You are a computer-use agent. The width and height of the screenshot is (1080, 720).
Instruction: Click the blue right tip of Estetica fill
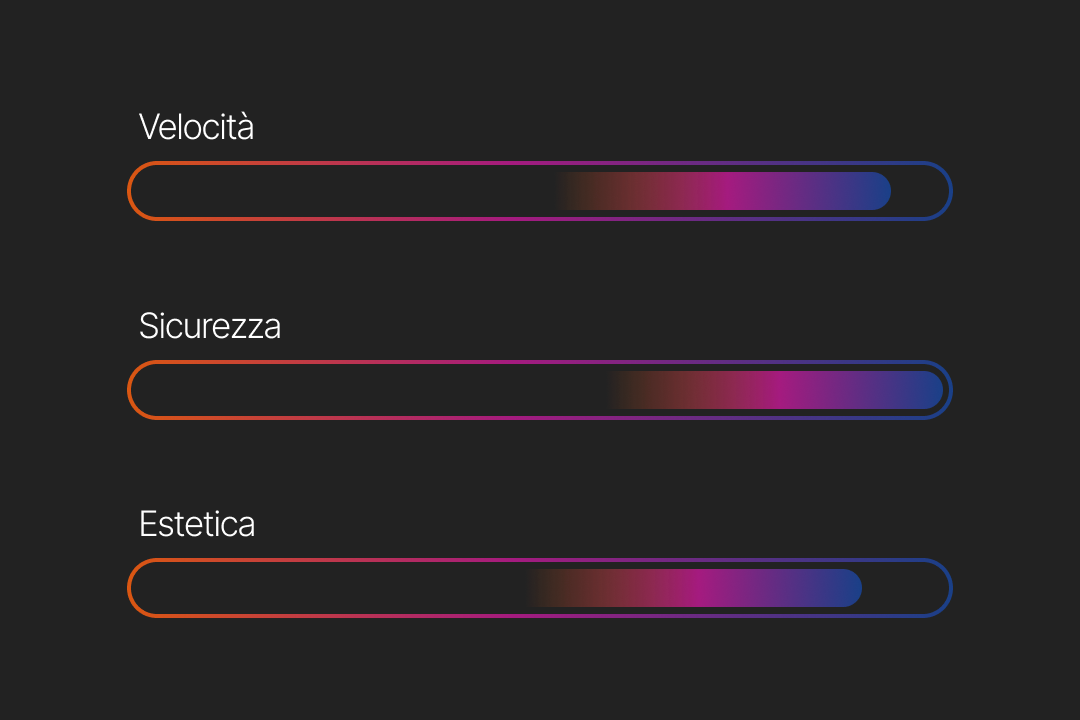point(848,588)
